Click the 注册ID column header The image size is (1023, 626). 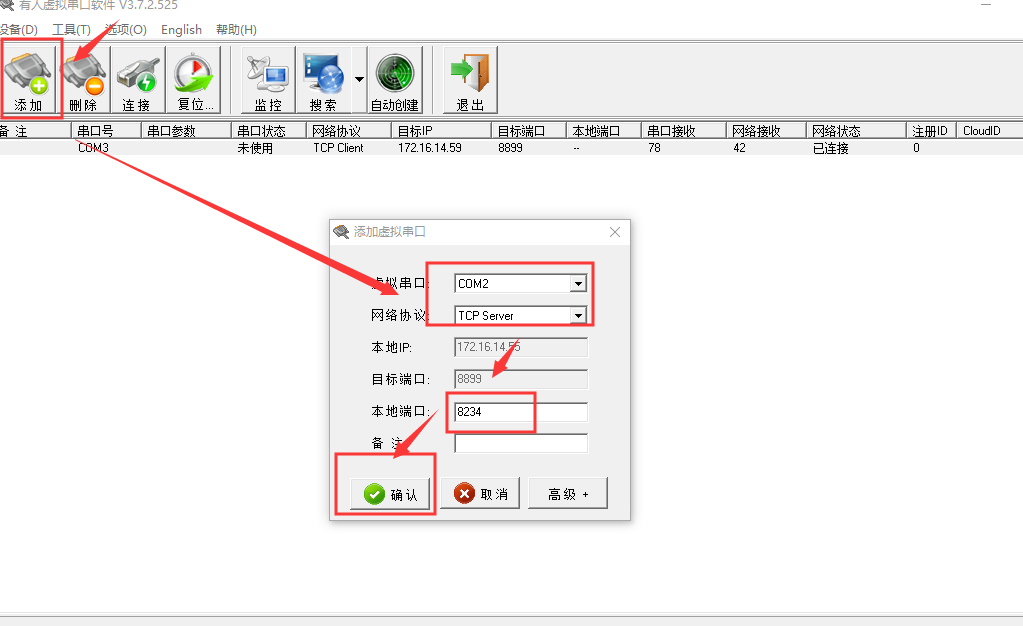931,131
